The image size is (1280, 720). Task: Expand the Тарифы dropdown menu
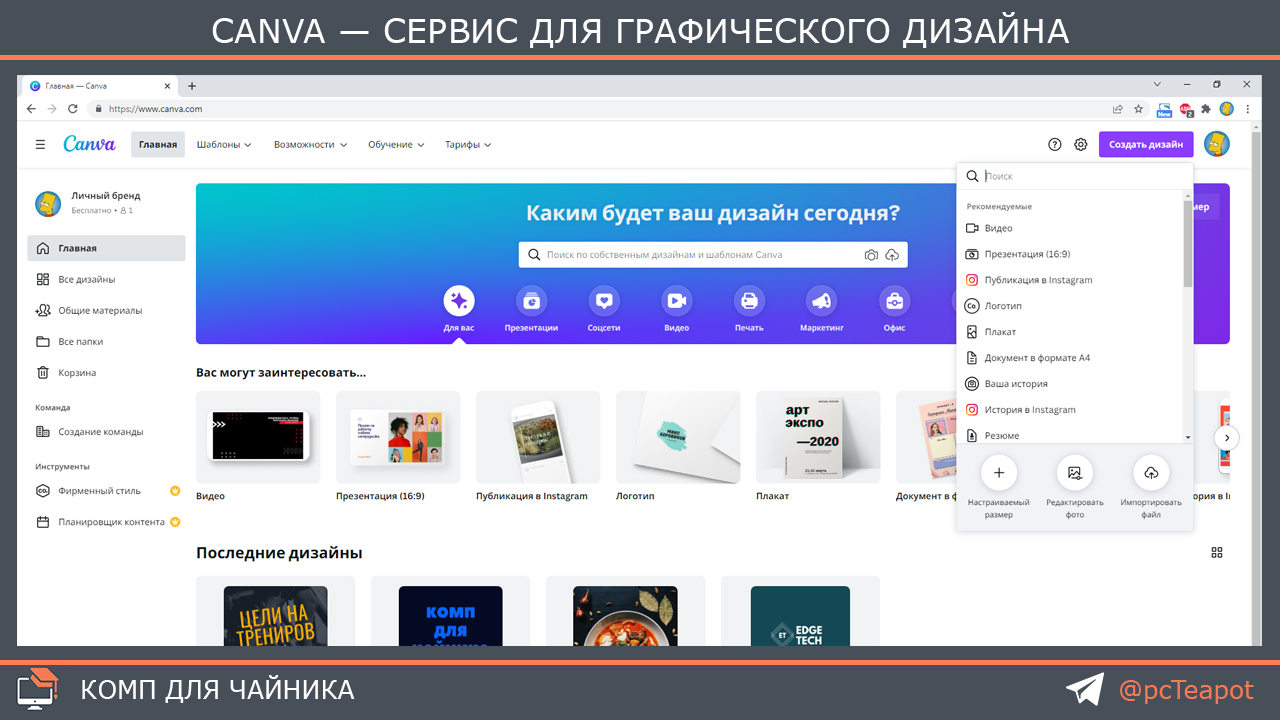coord(468,144)
